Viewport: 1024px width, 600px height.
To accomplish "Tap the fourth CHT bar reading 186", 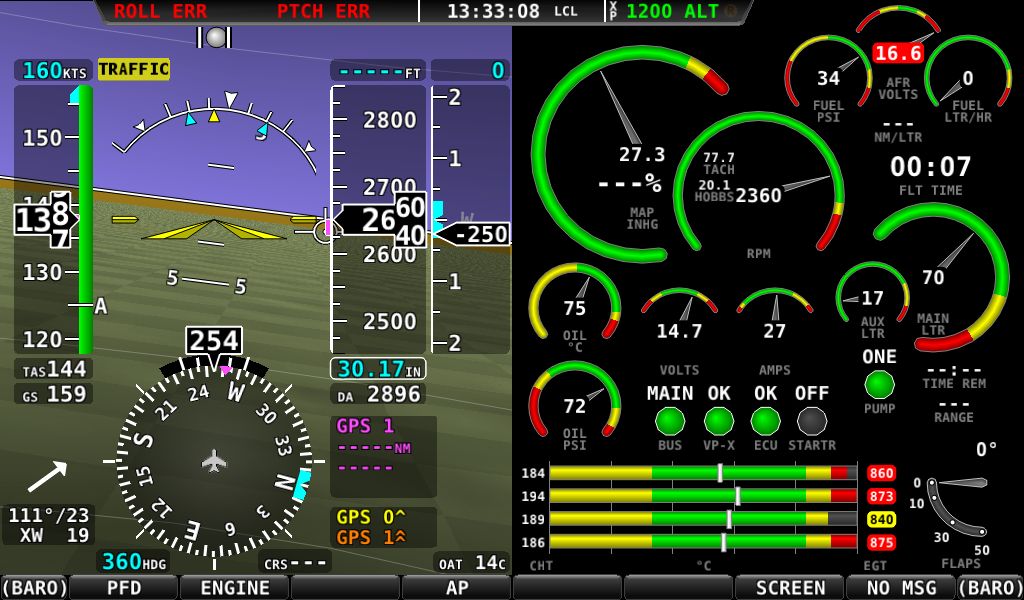I will [x=703, y=542].
